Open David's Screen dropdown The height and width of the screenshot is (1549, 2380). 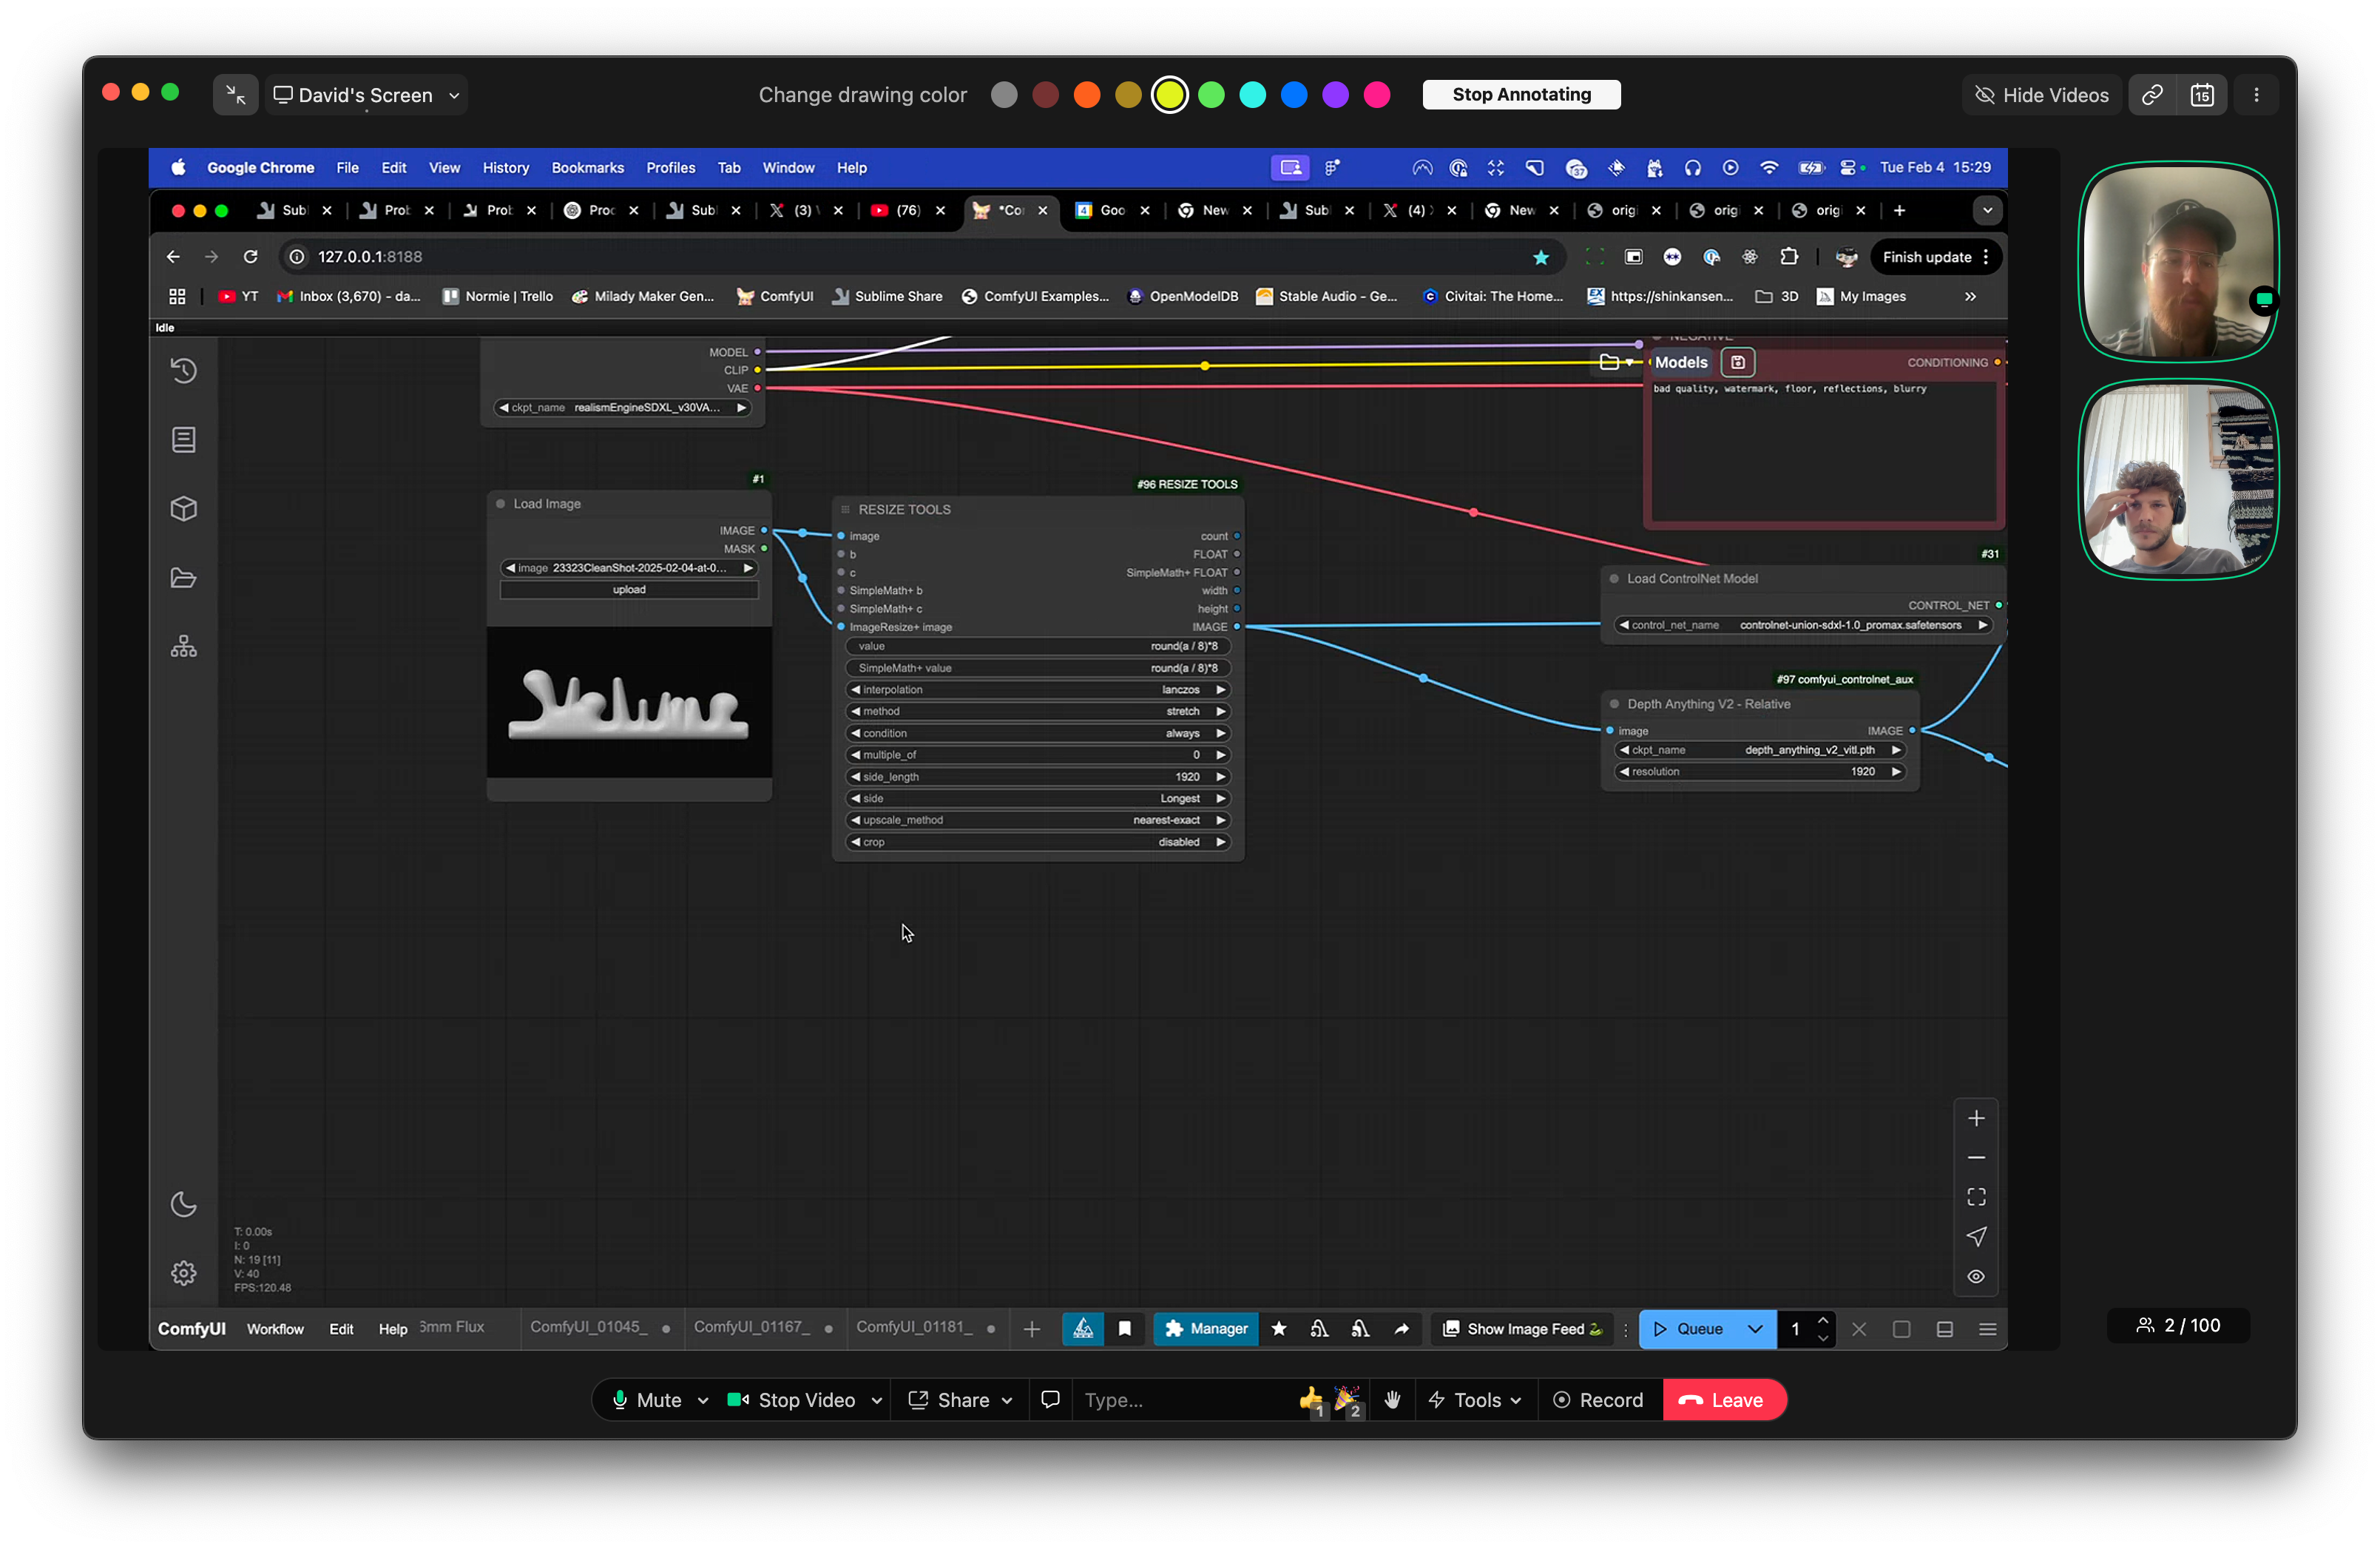[366, 94]
